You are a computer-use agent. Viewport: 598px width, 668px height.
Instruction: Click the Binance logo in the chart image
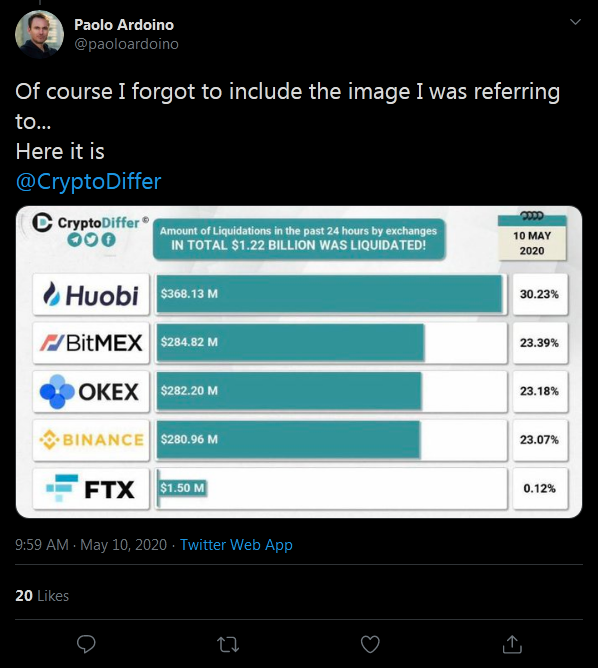(91, 440)
